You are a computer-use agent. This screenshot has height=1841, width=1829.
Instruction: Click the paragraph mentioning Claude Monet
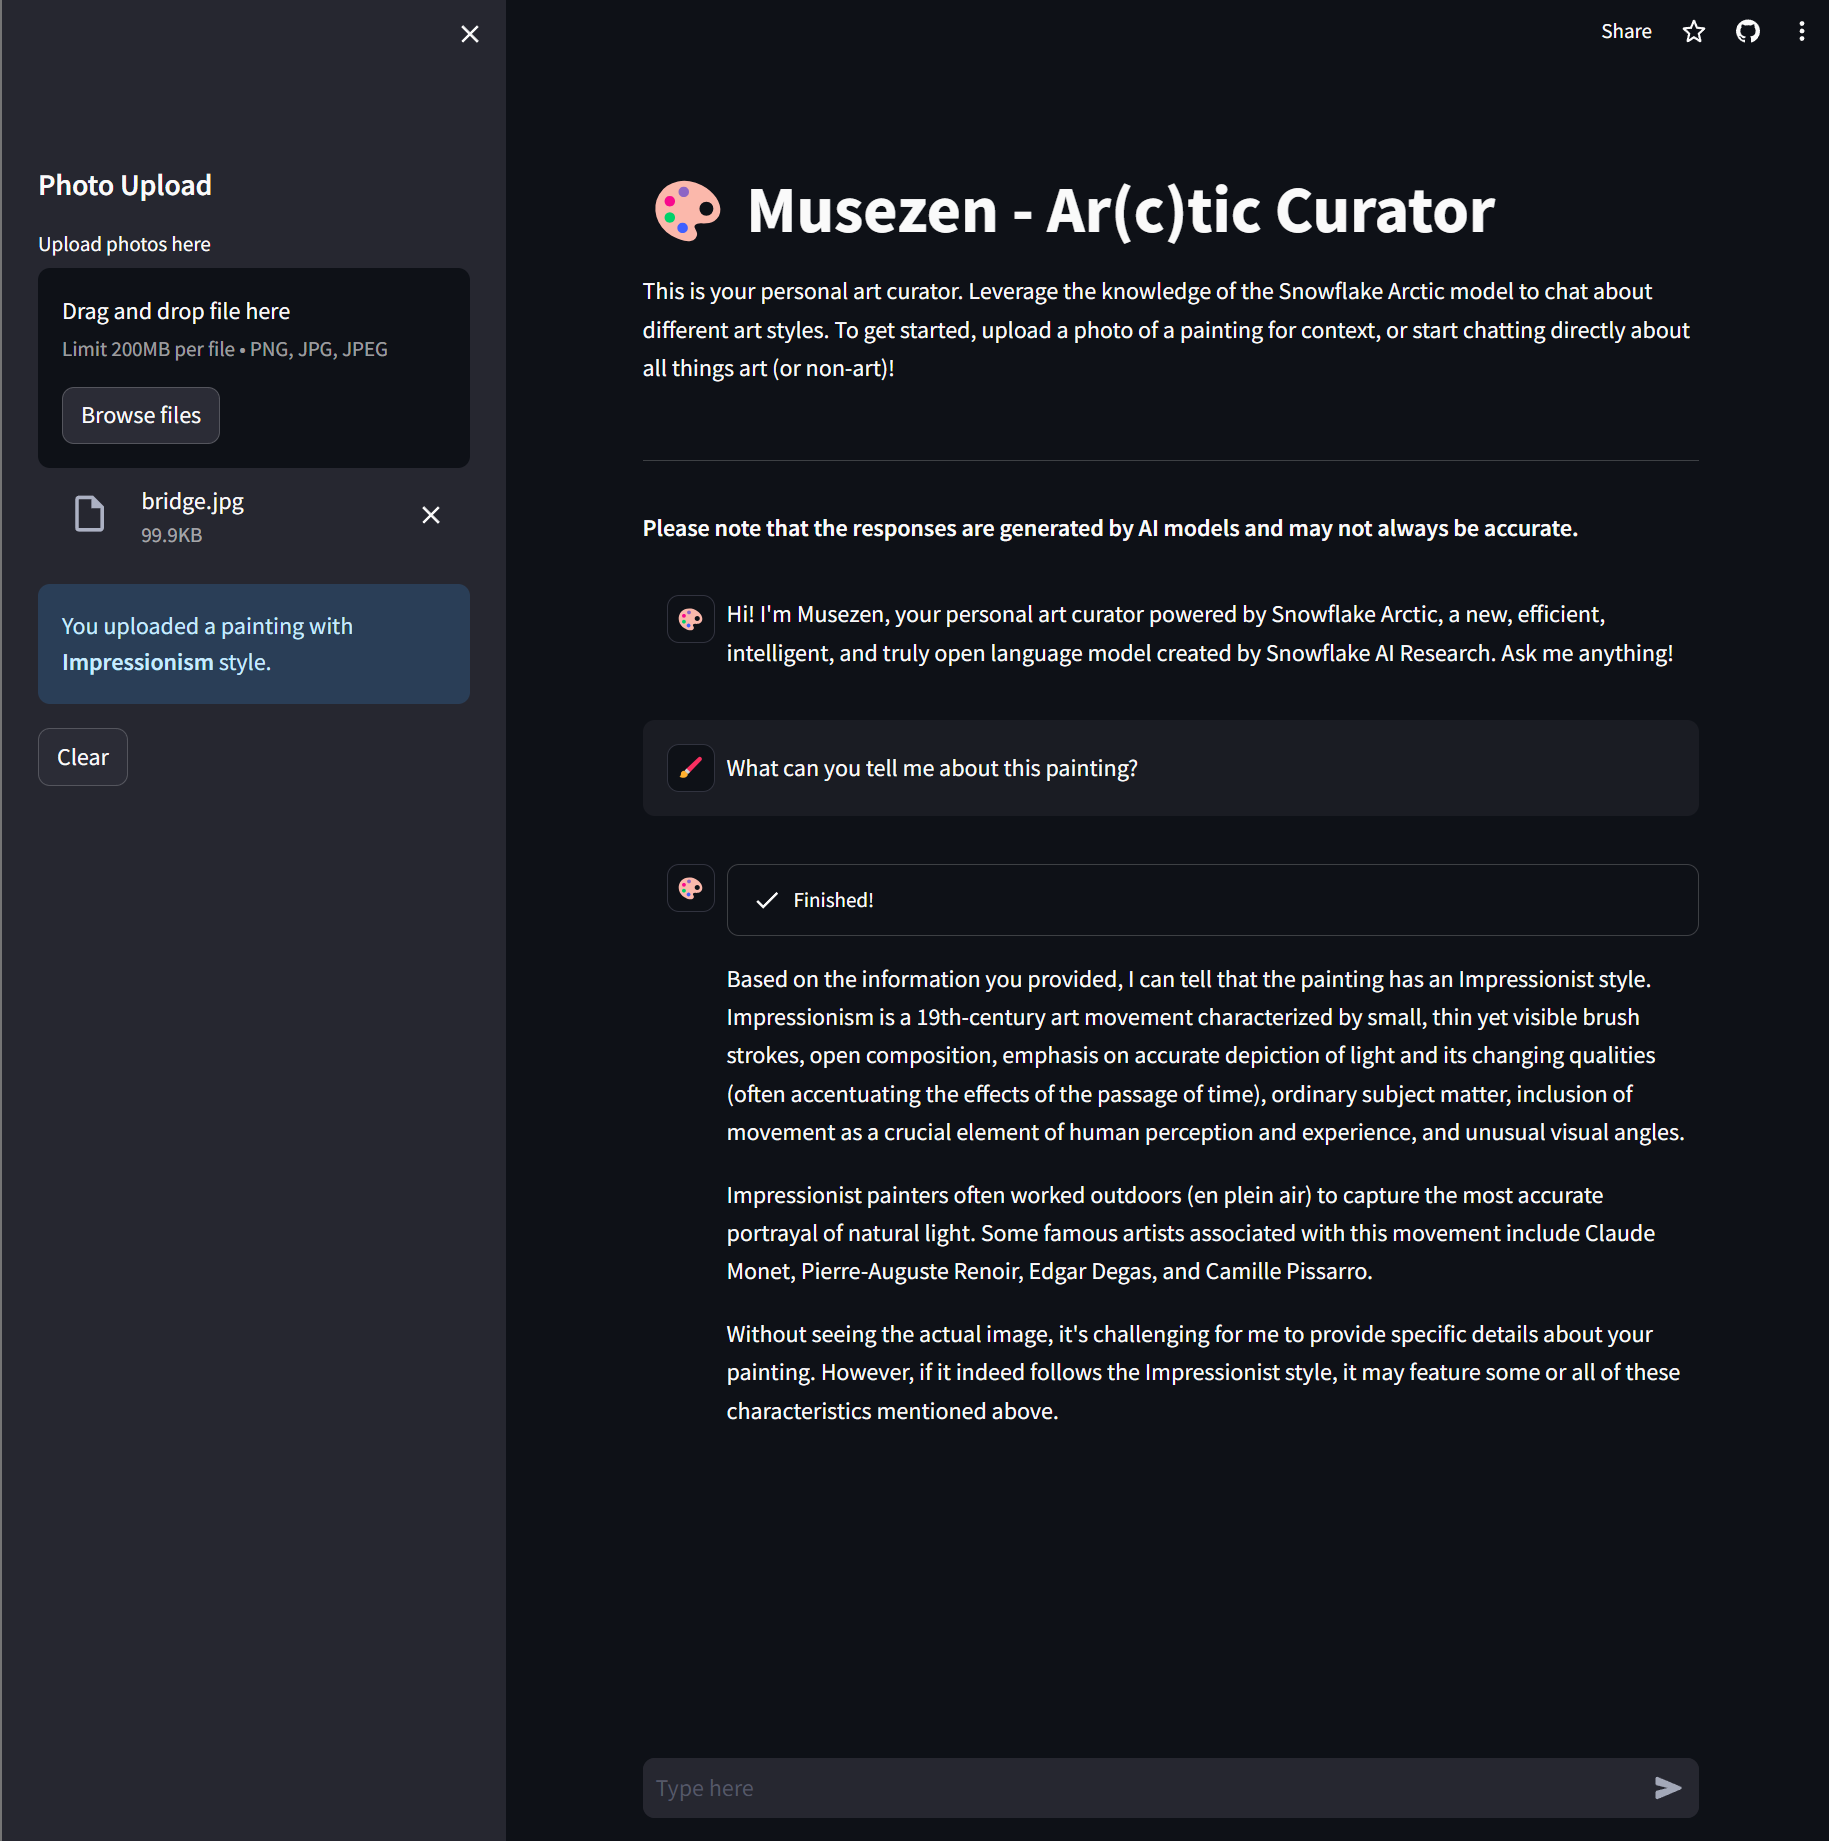(x=1191, y=1233)
